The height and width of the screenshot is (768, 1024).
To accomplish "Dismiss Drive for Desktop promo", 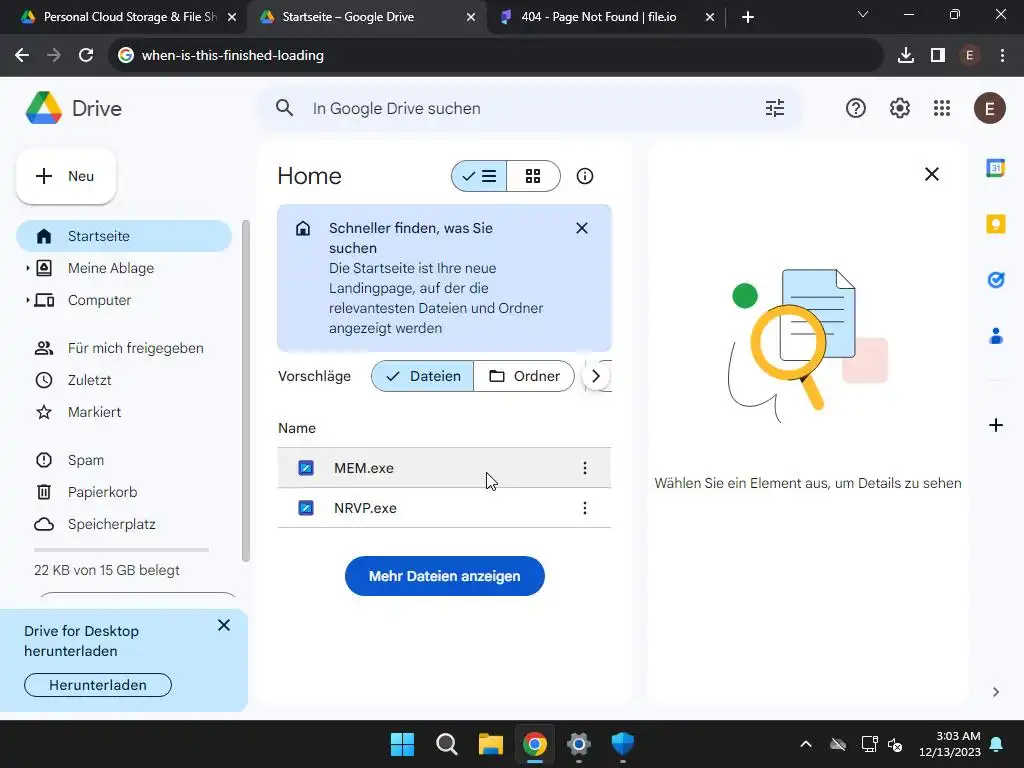I will tap(224, 626).
